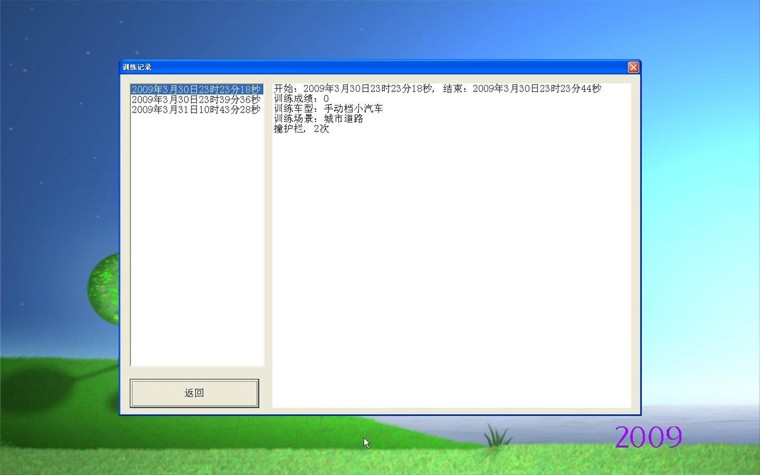Screen dimensions: 760x475
Task: Click blank area of the details panel
Action: (450, 270)
